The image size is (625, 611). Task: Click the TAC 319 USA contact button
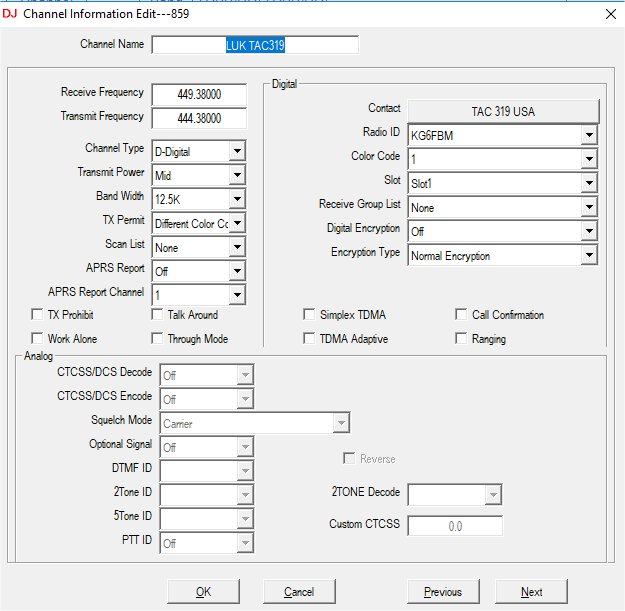point(503,111)
